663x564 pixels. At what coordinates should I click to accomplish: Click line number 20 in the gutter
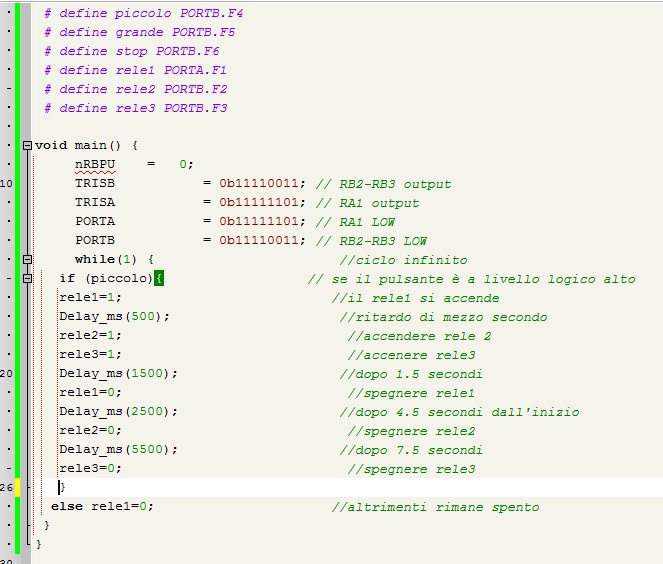coord(7,373)
